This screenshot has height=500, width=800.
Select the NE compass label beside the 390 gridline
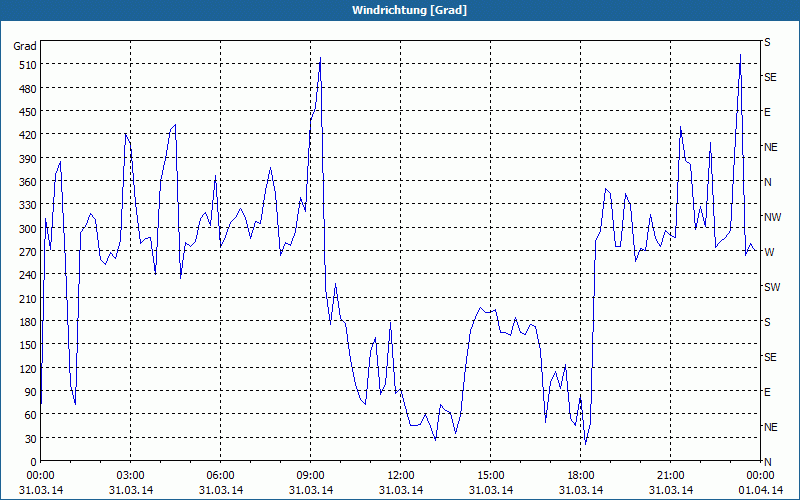(x=770, y=147)
